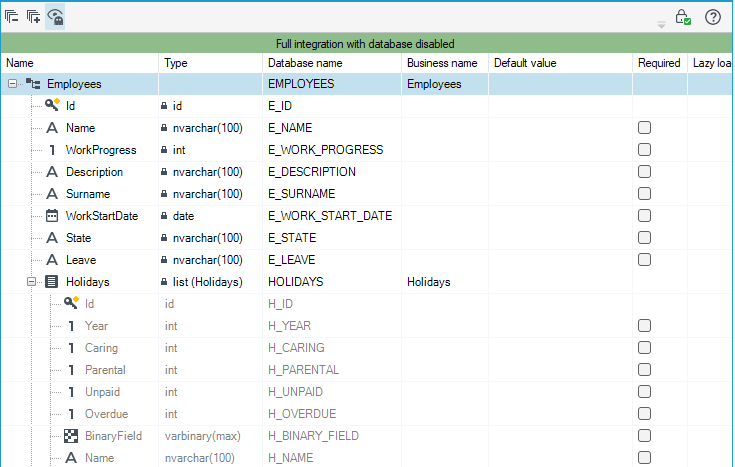This screenshot has width=735, height=467.
Task: Select the WorkProgress field row
Action: point(367,150)
